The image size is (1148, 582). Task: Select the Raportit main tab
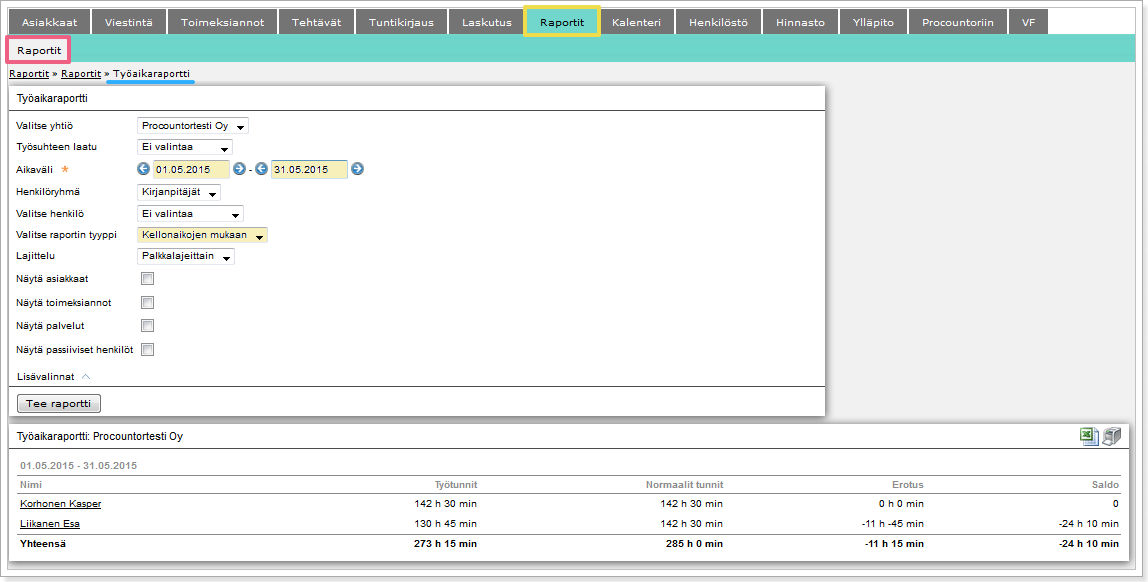(x=562, y=22)
